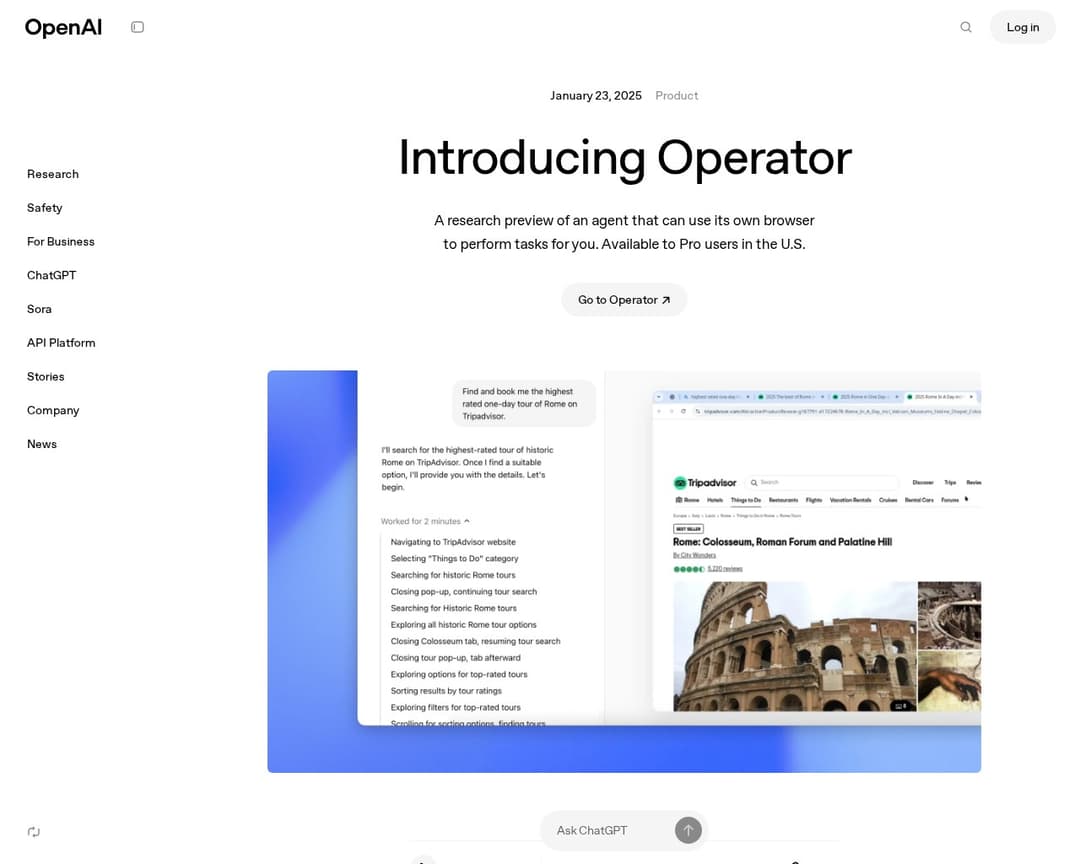Open the ChatGPT menu item
Image resolution: width=1080 pixels, height=864 pixels.
tap(52, 276)
